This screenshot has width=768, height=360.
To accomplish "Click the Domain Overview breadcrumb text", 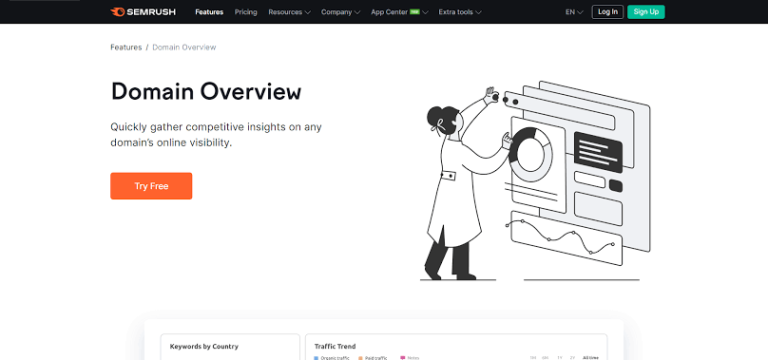I will [x=184, y=48].
